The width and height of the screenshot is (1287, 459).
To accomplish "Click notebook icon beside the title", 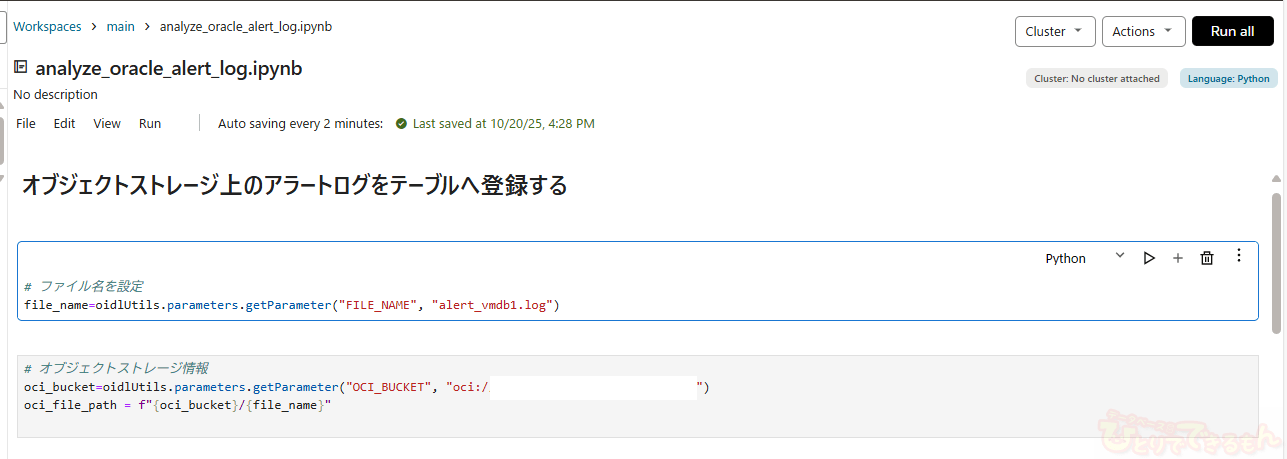I will [x=20, y=68].
